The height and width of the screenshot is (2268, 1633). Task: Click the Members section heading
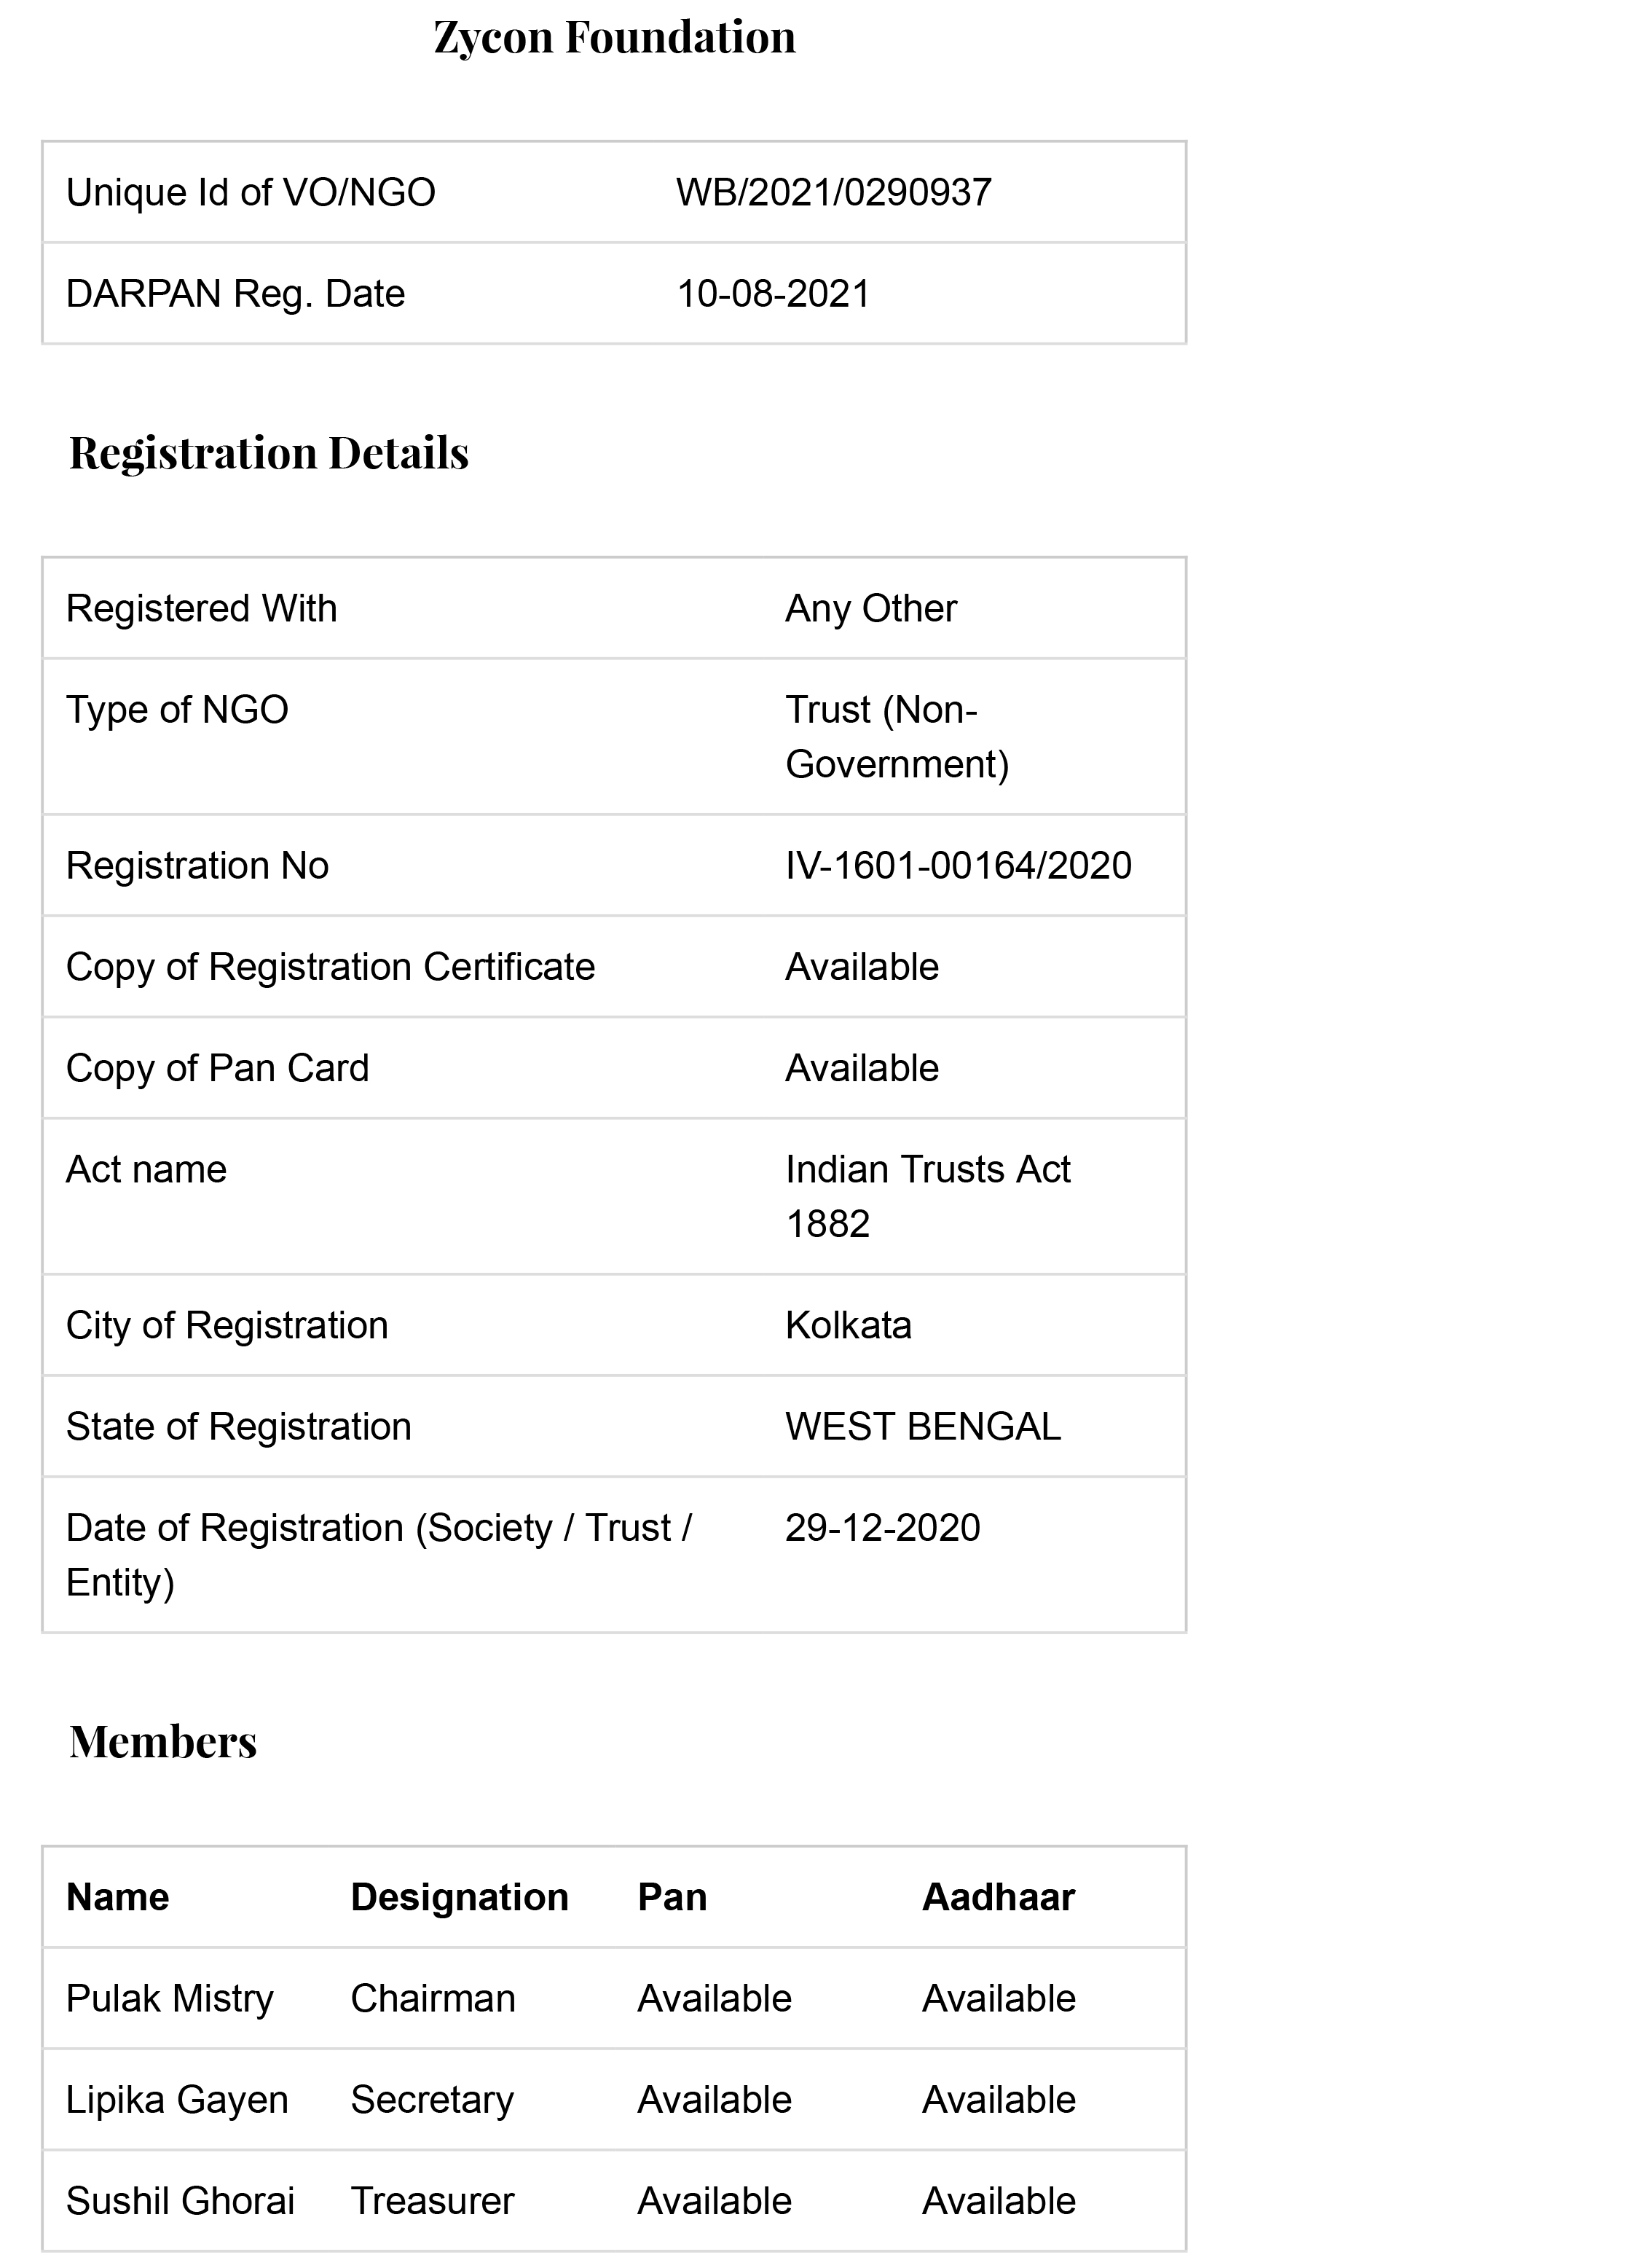pos(163,1742)
